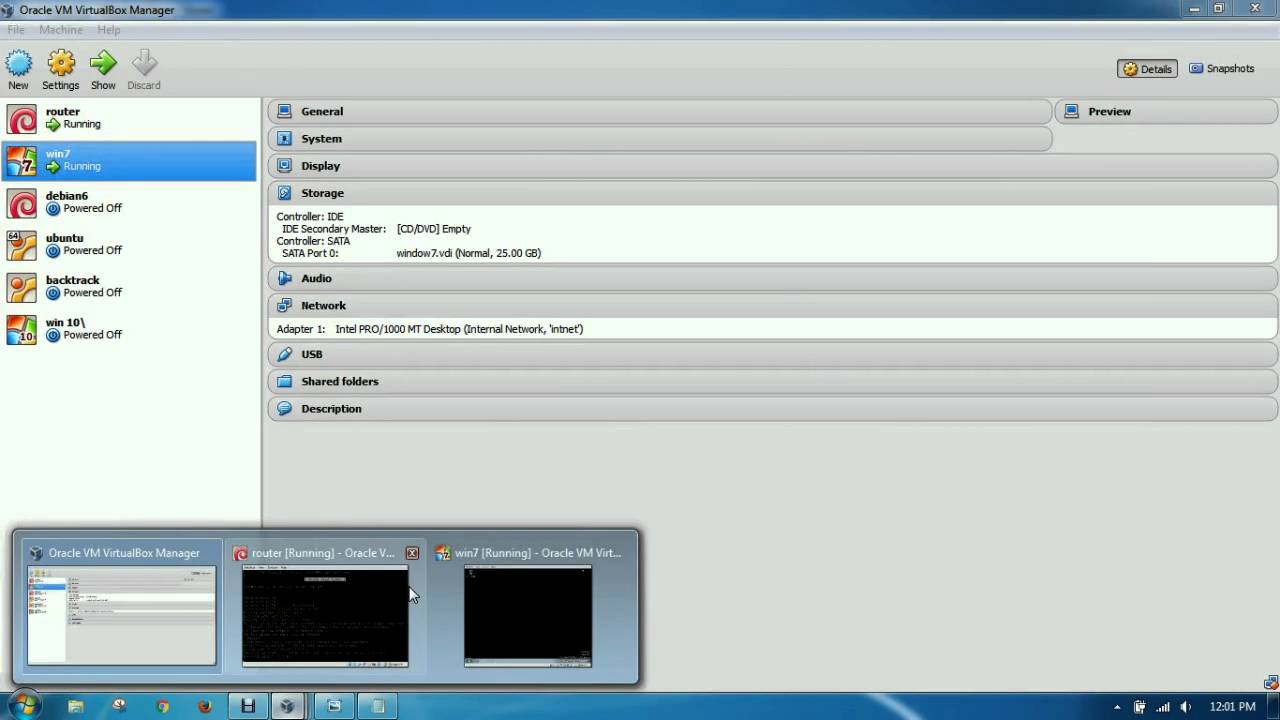Expand the Audio section header
1280x720 pixels.
coord(773,278)
